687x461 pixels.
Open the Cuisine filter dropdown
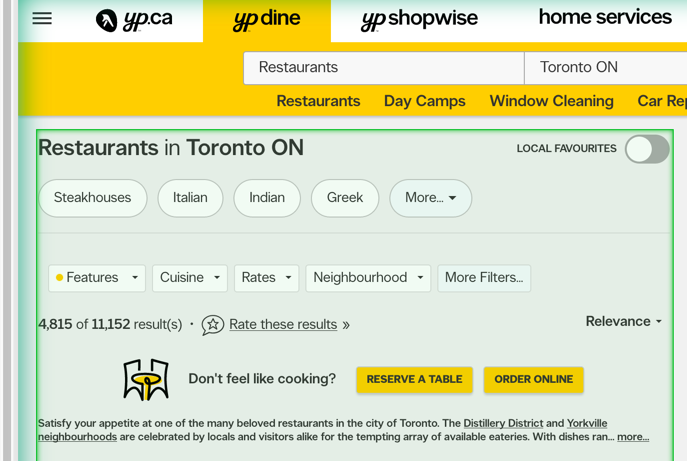coord(190,278)
